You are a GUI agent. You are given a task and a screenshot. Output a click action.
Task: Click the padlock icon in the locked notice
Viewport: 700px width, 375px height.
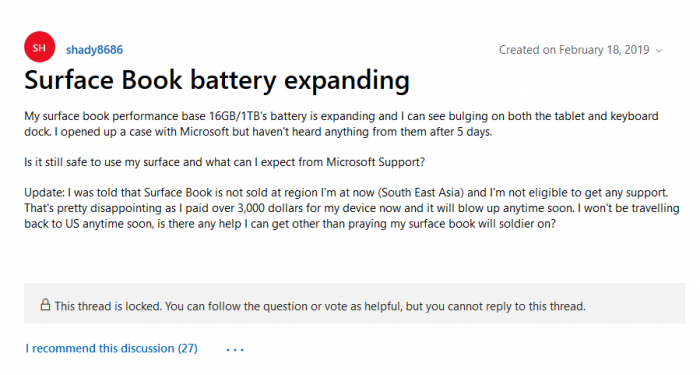coord(45,305)
